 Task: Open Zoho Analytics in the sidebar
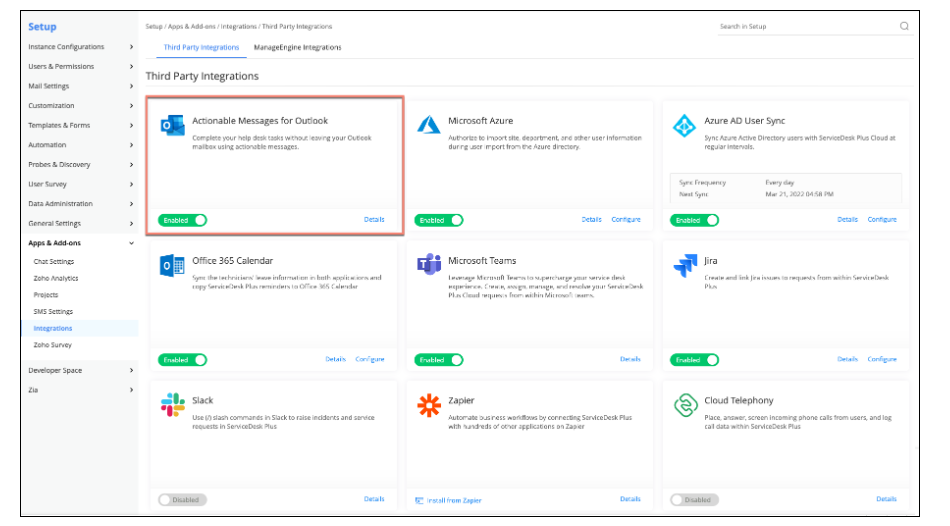[x=56, y=278]
